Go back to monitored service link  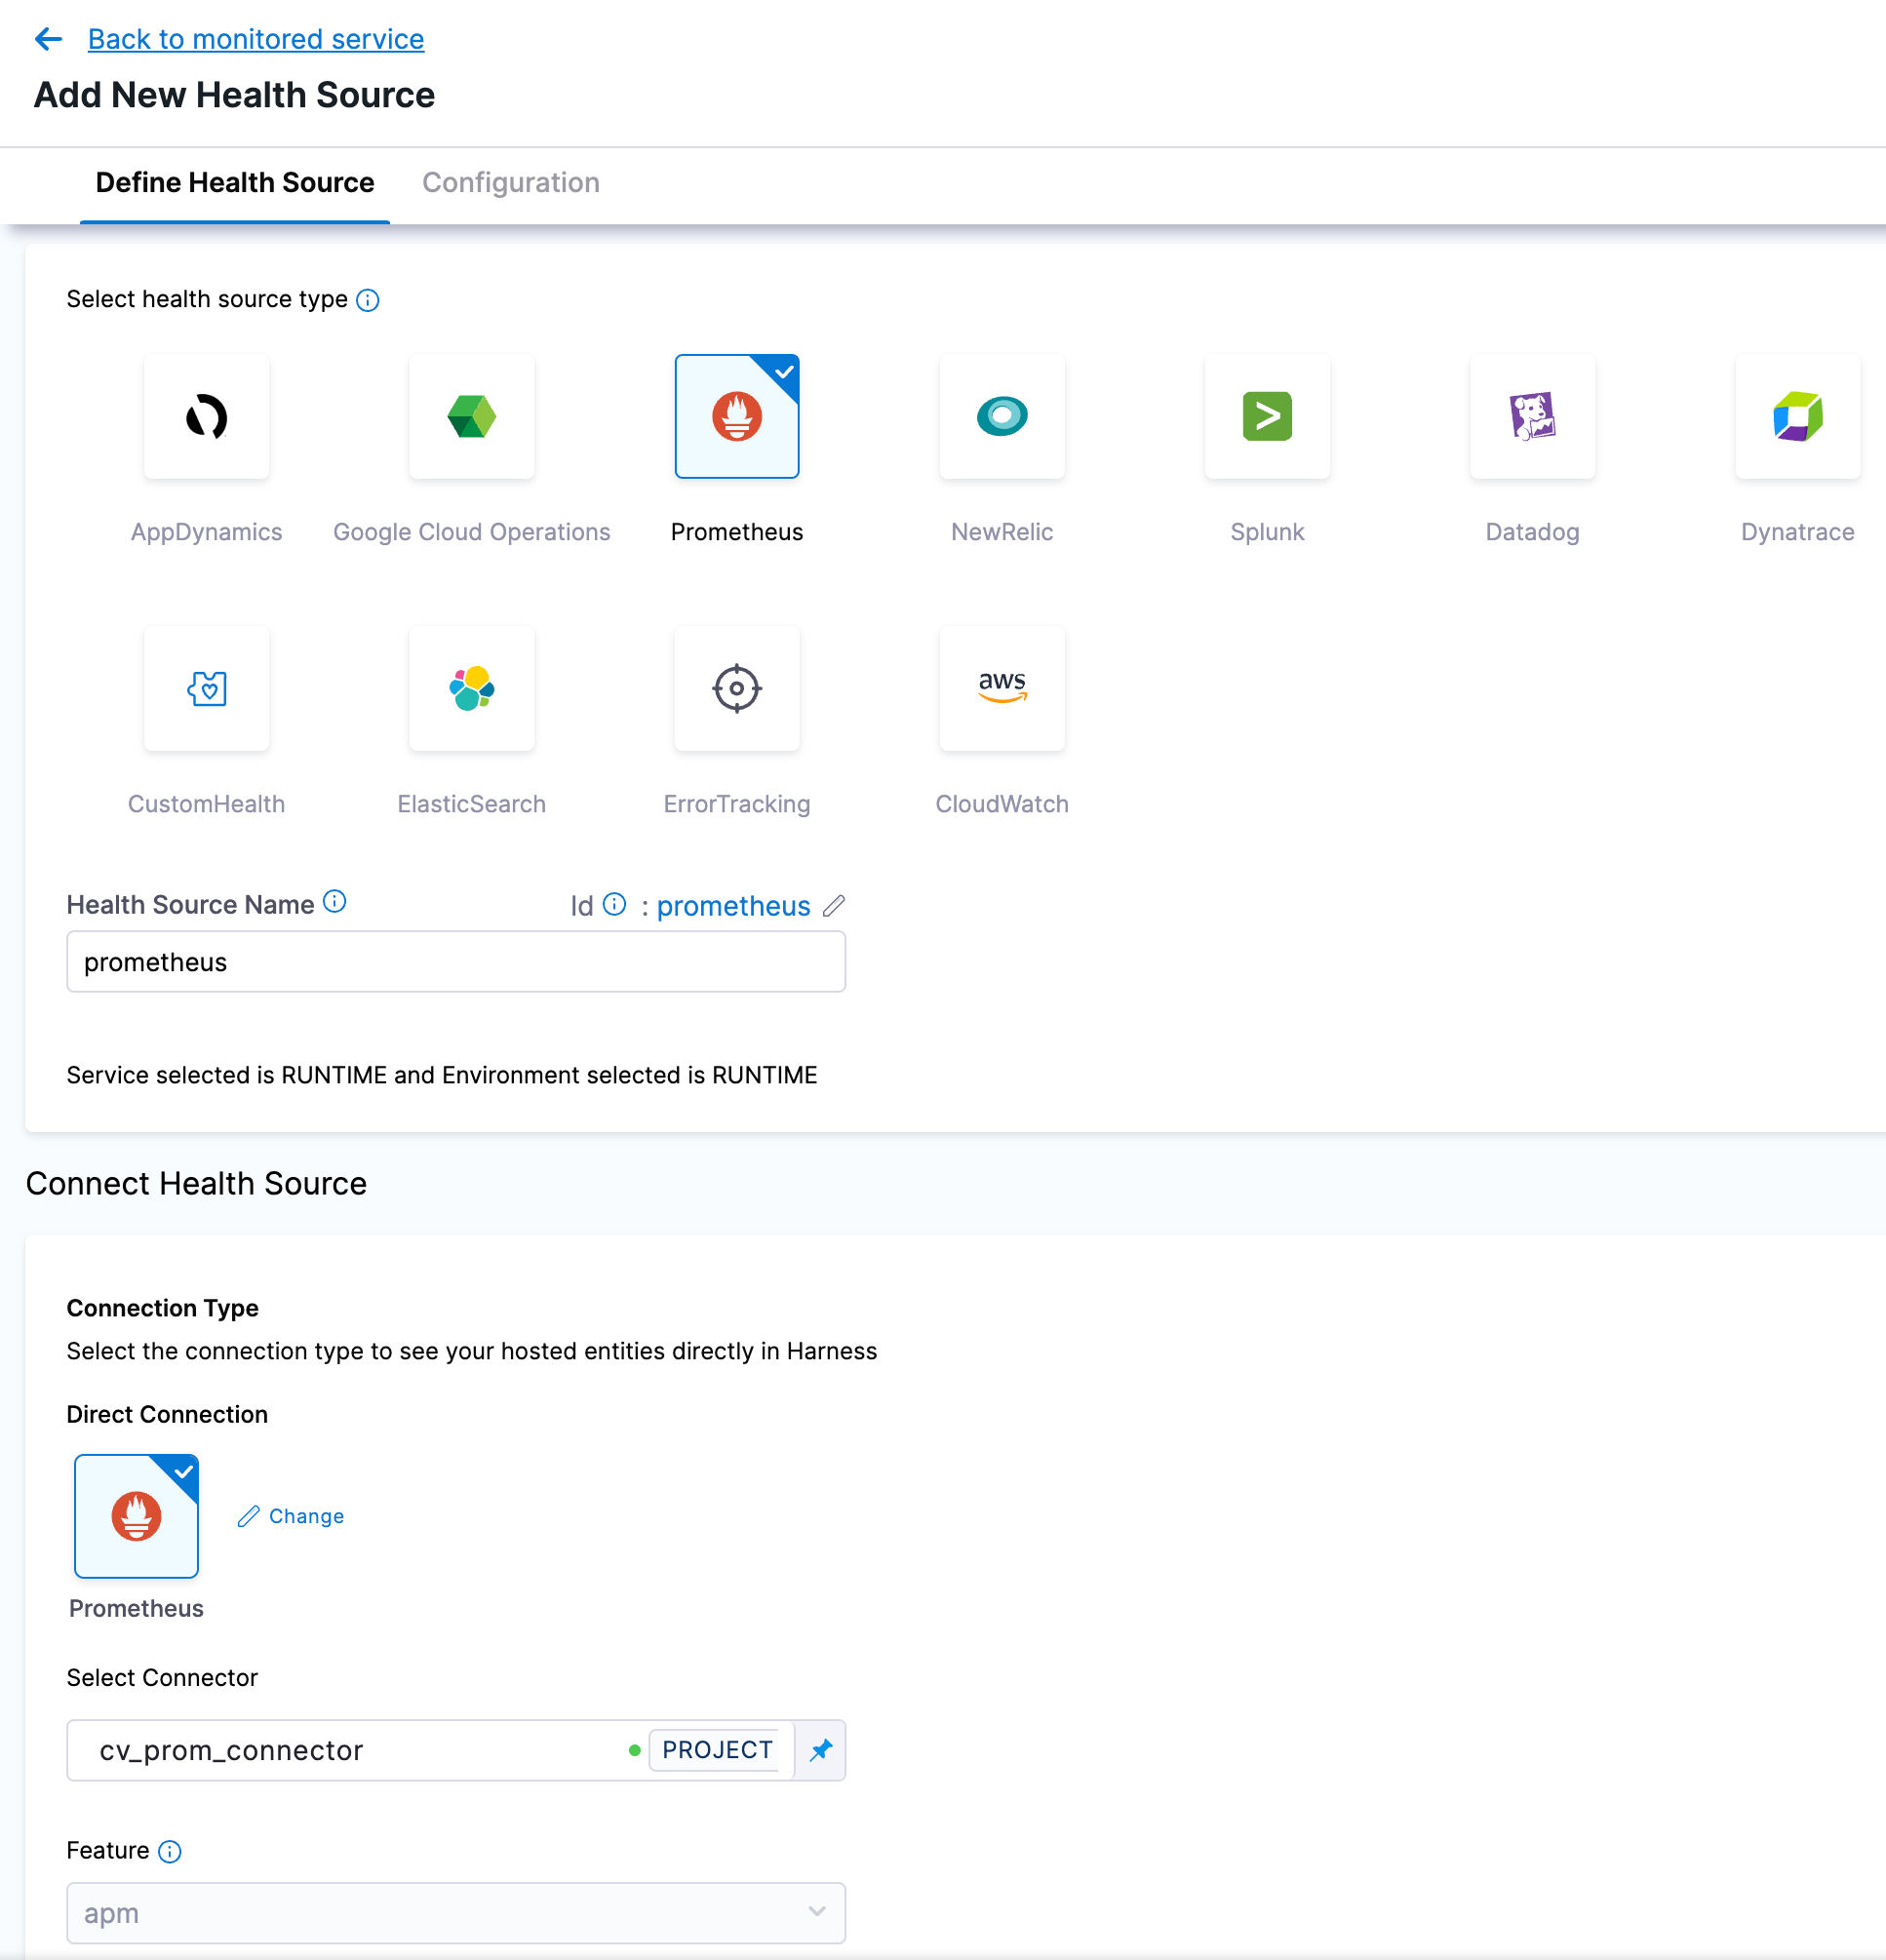pos(255,39)
